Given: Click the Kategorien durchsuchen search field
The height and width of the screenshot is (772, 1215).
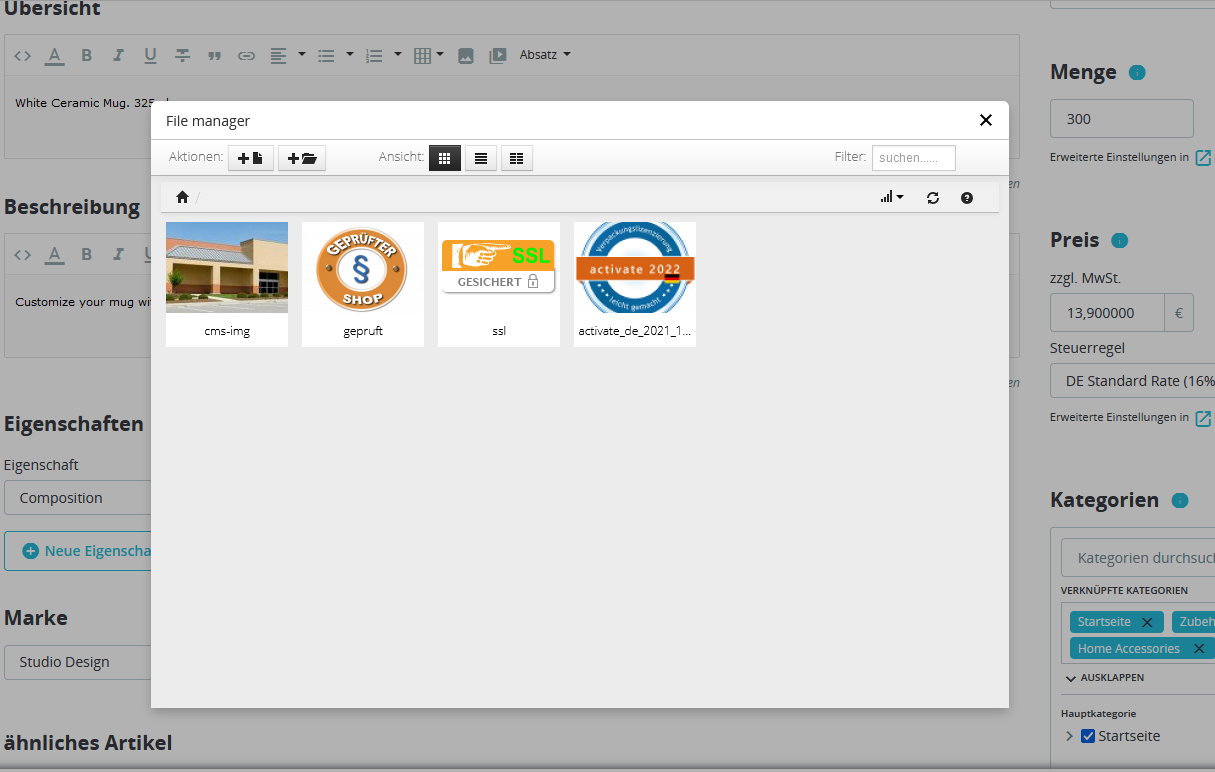Looking at the screenshot, I should pos(1138,558).
